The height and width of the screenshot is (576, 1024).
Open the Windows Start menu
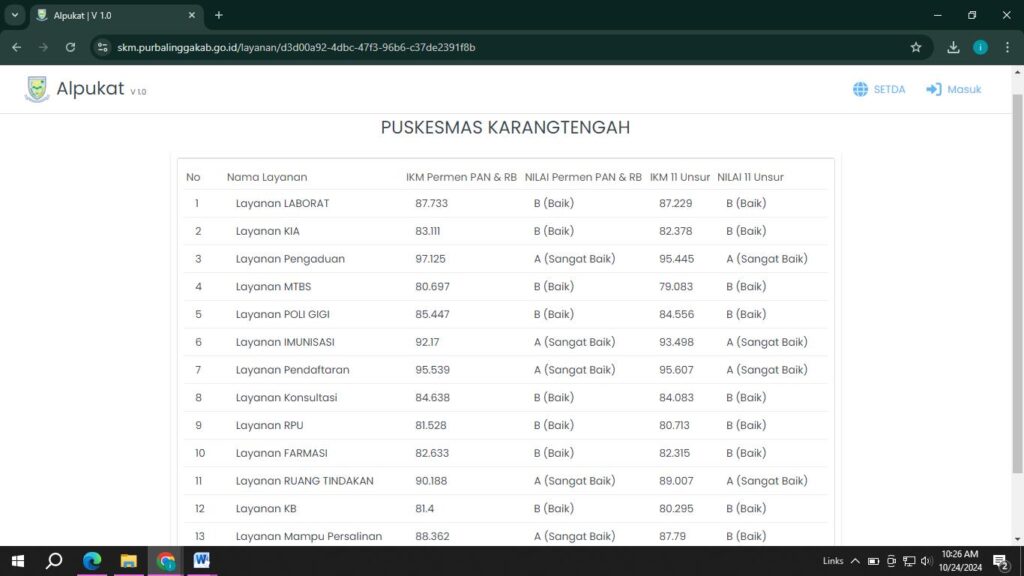[x=18, y=561]
